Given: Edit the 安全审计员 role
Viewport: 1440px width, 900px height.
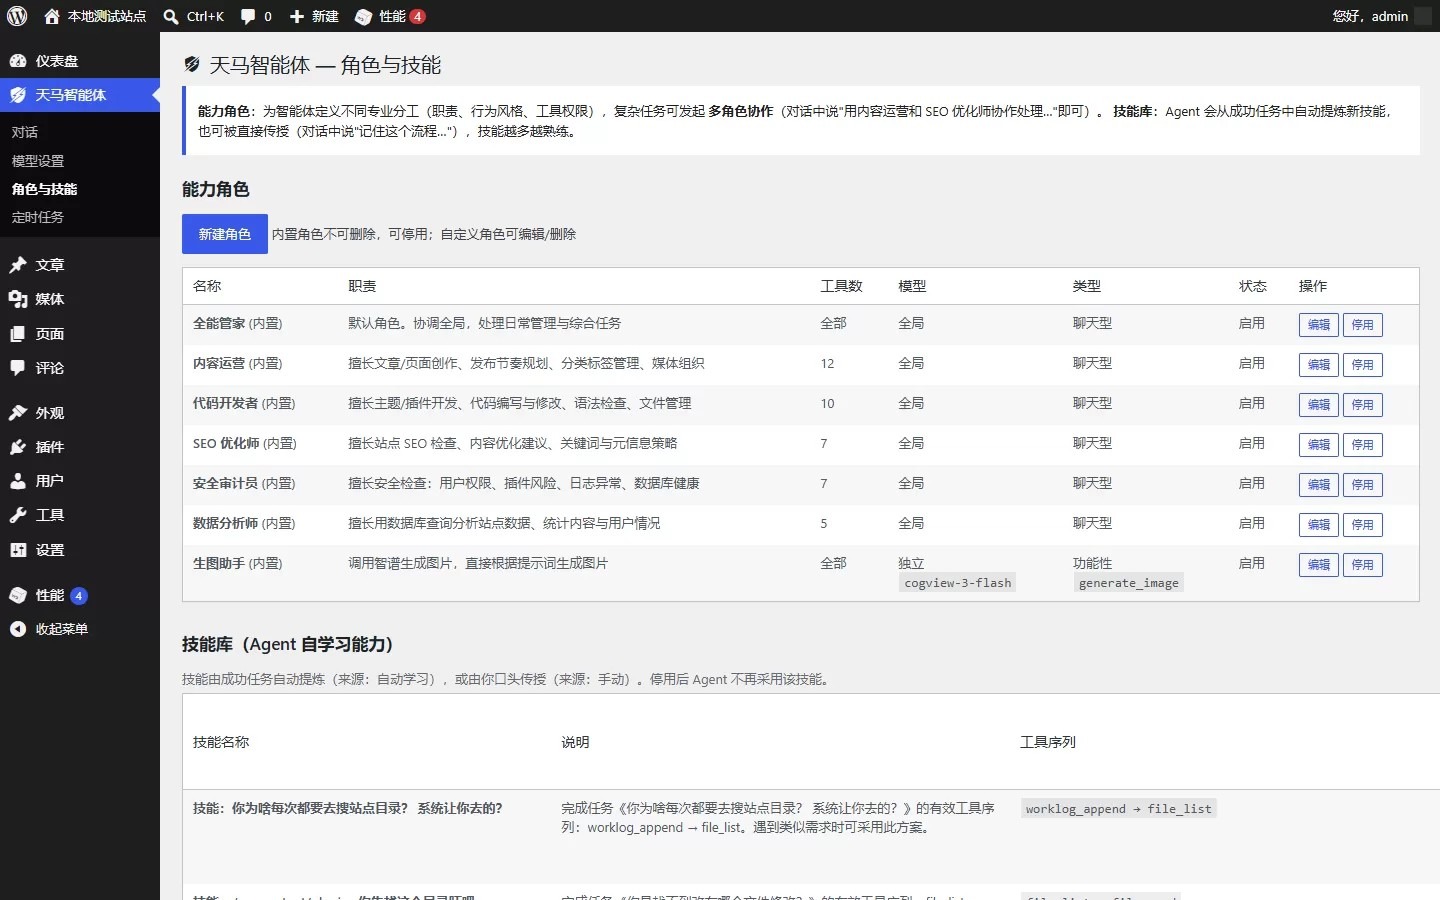Looking at the screenshot, I should [x=1319, y=485].
